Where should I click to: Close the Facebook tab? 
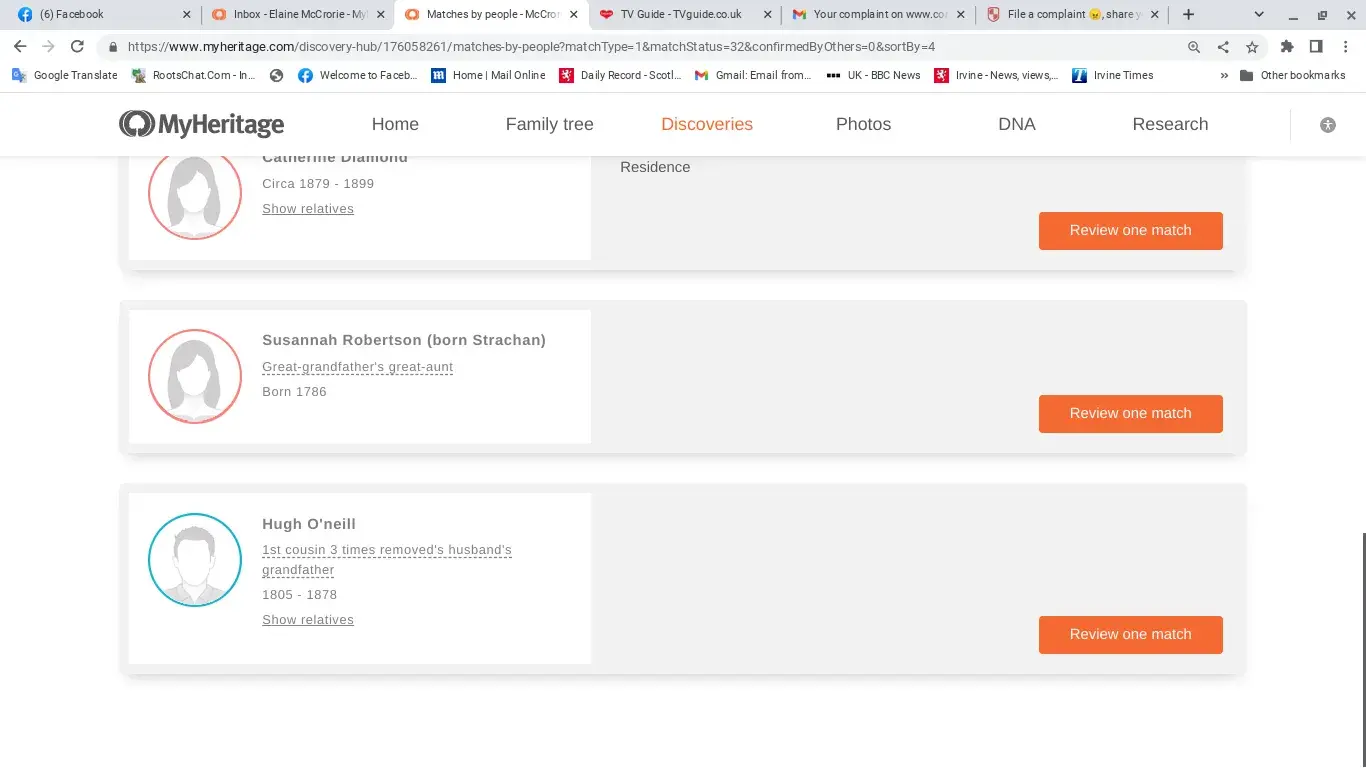[187, 15]
